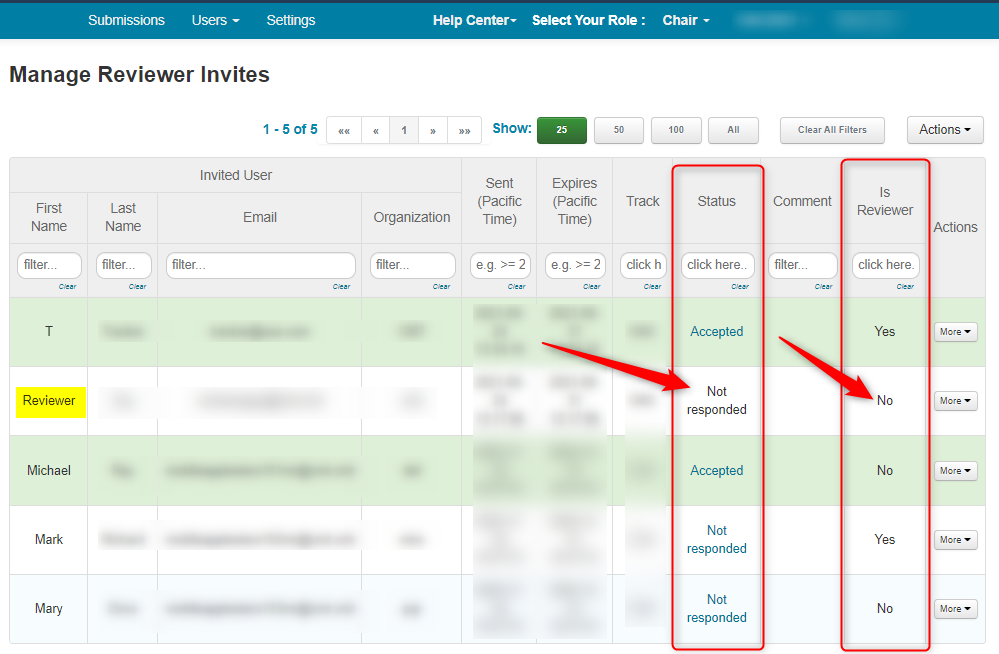999x654 pixels.
Task: Jump to first page of results
Action: tap(344, 130)
